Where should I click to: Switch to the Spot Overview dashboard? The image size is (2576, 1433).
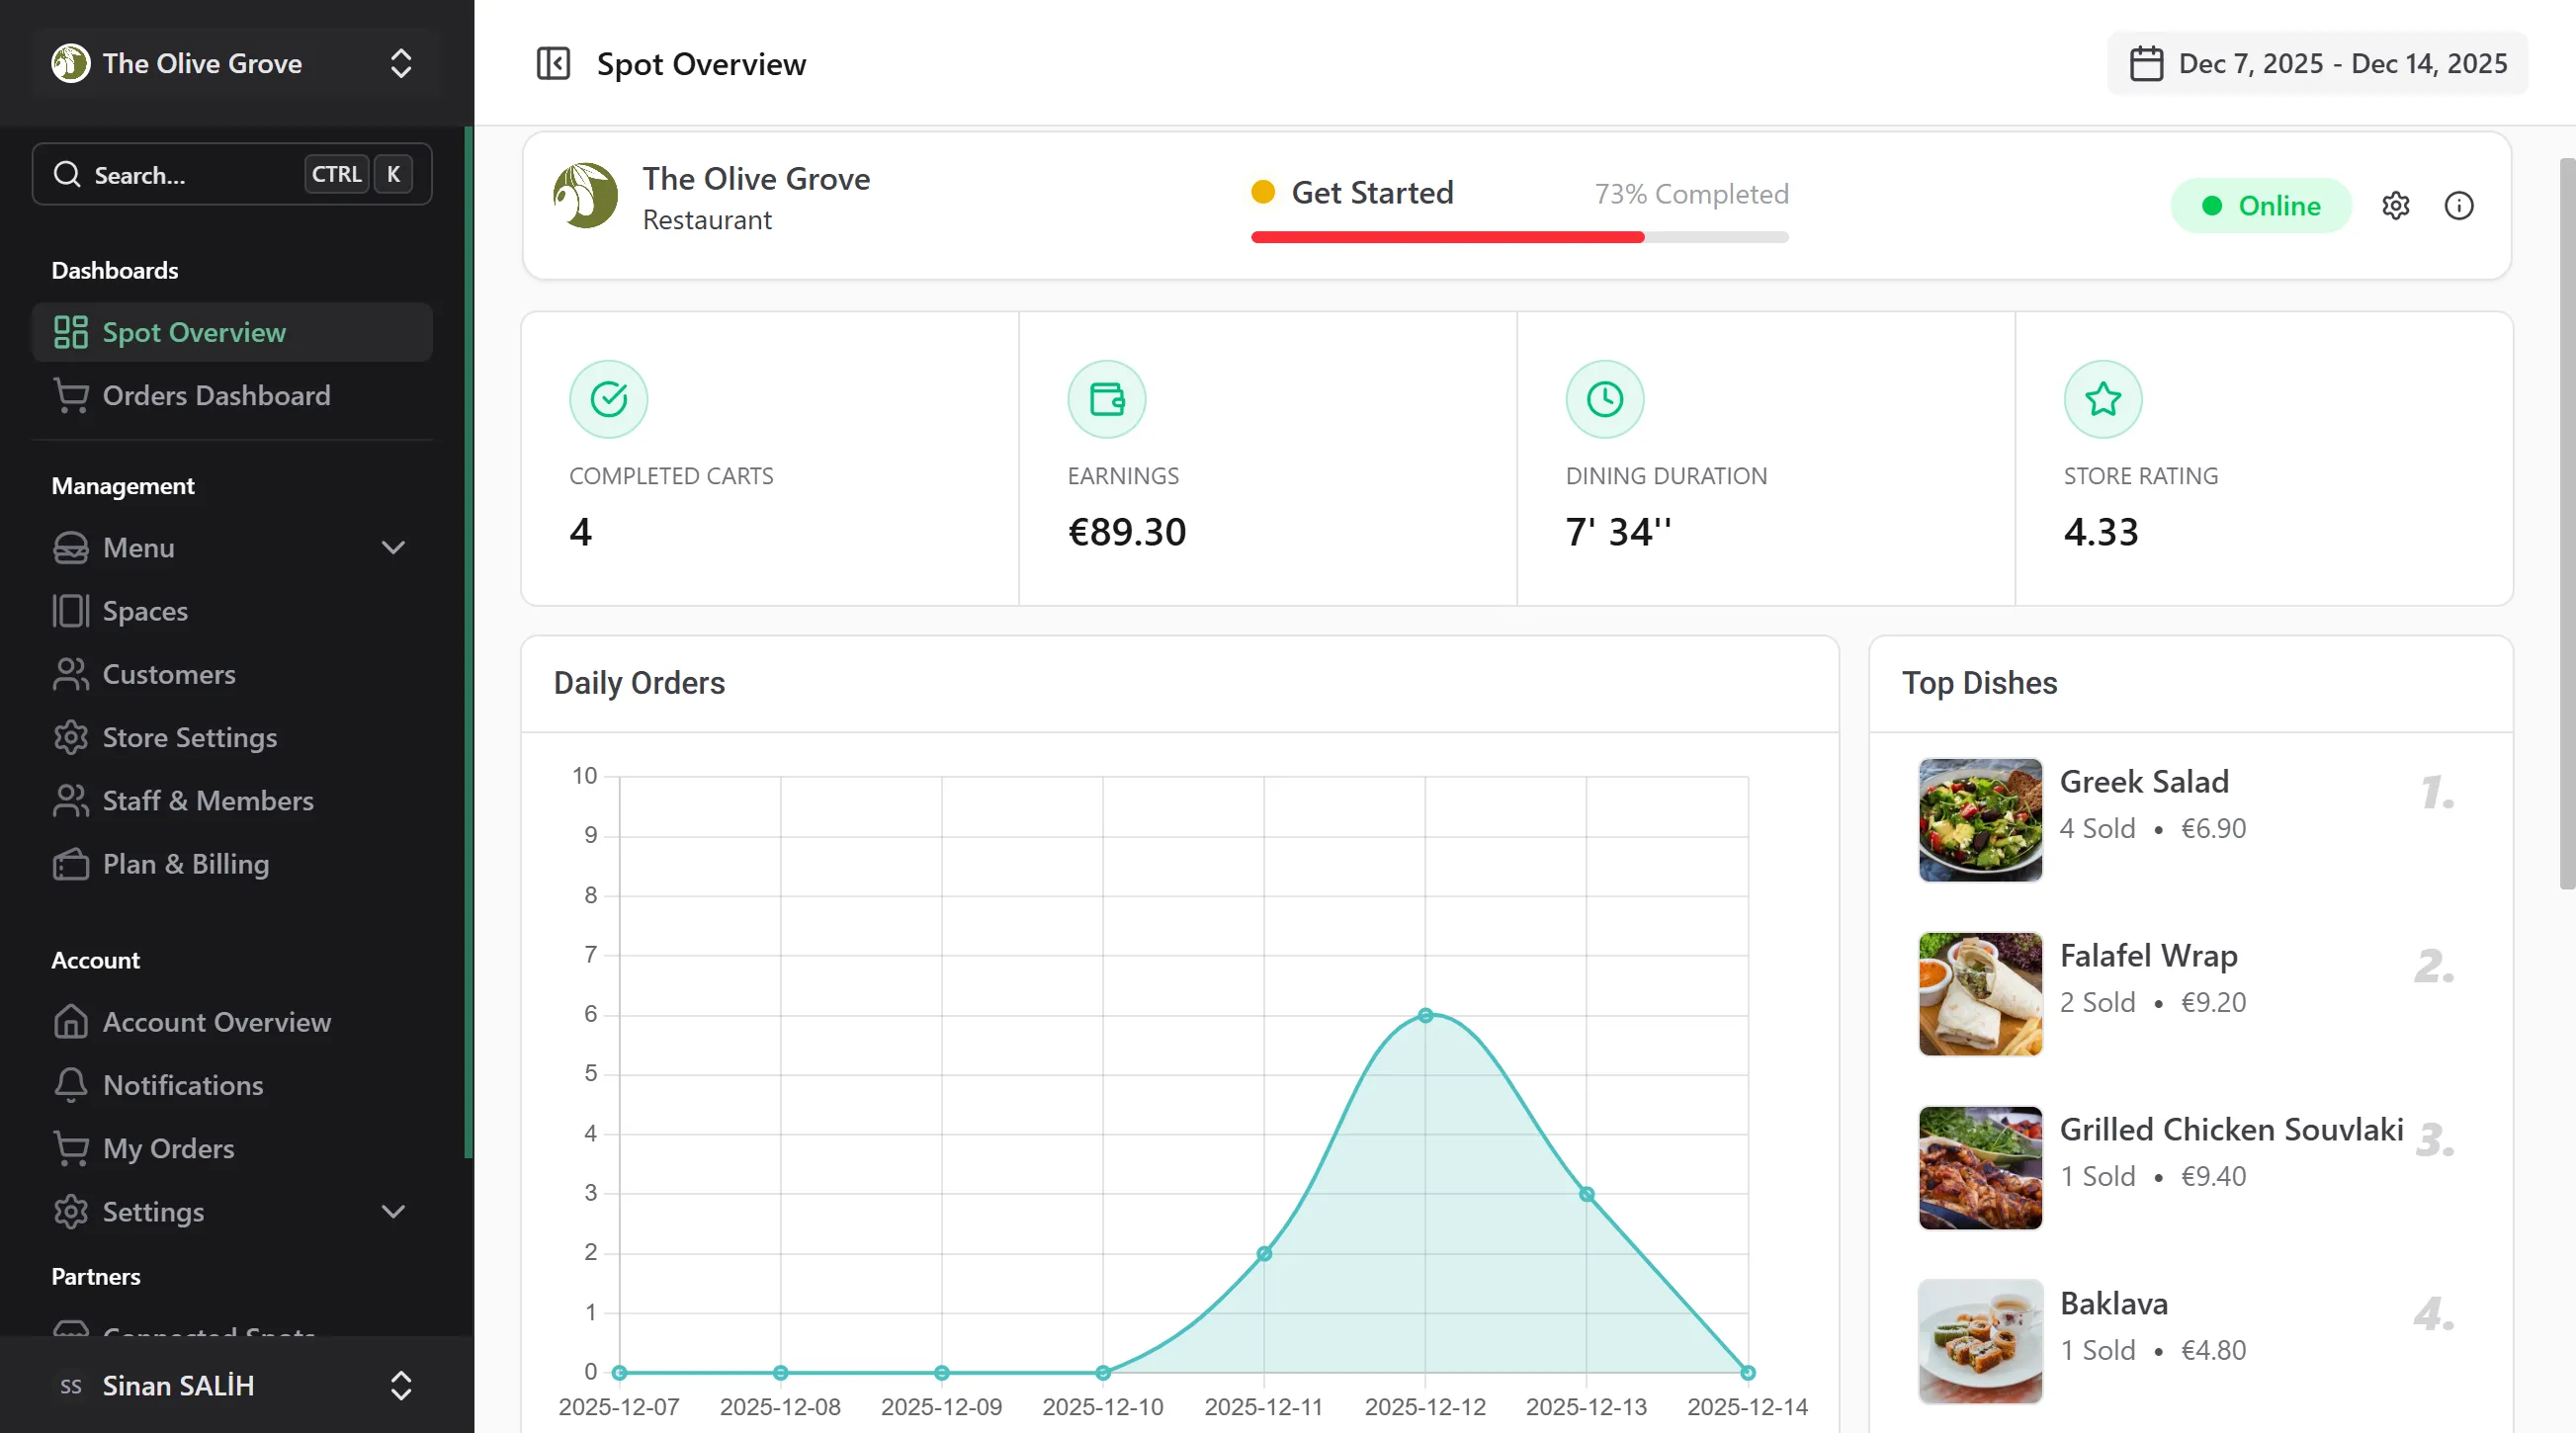[x=193, y=332]
